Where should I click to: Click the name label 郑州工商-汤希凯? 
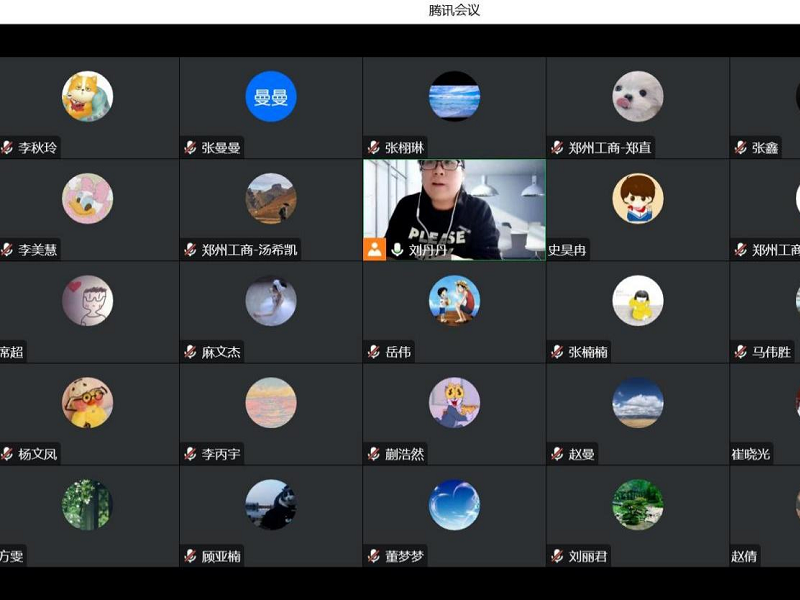250,250
